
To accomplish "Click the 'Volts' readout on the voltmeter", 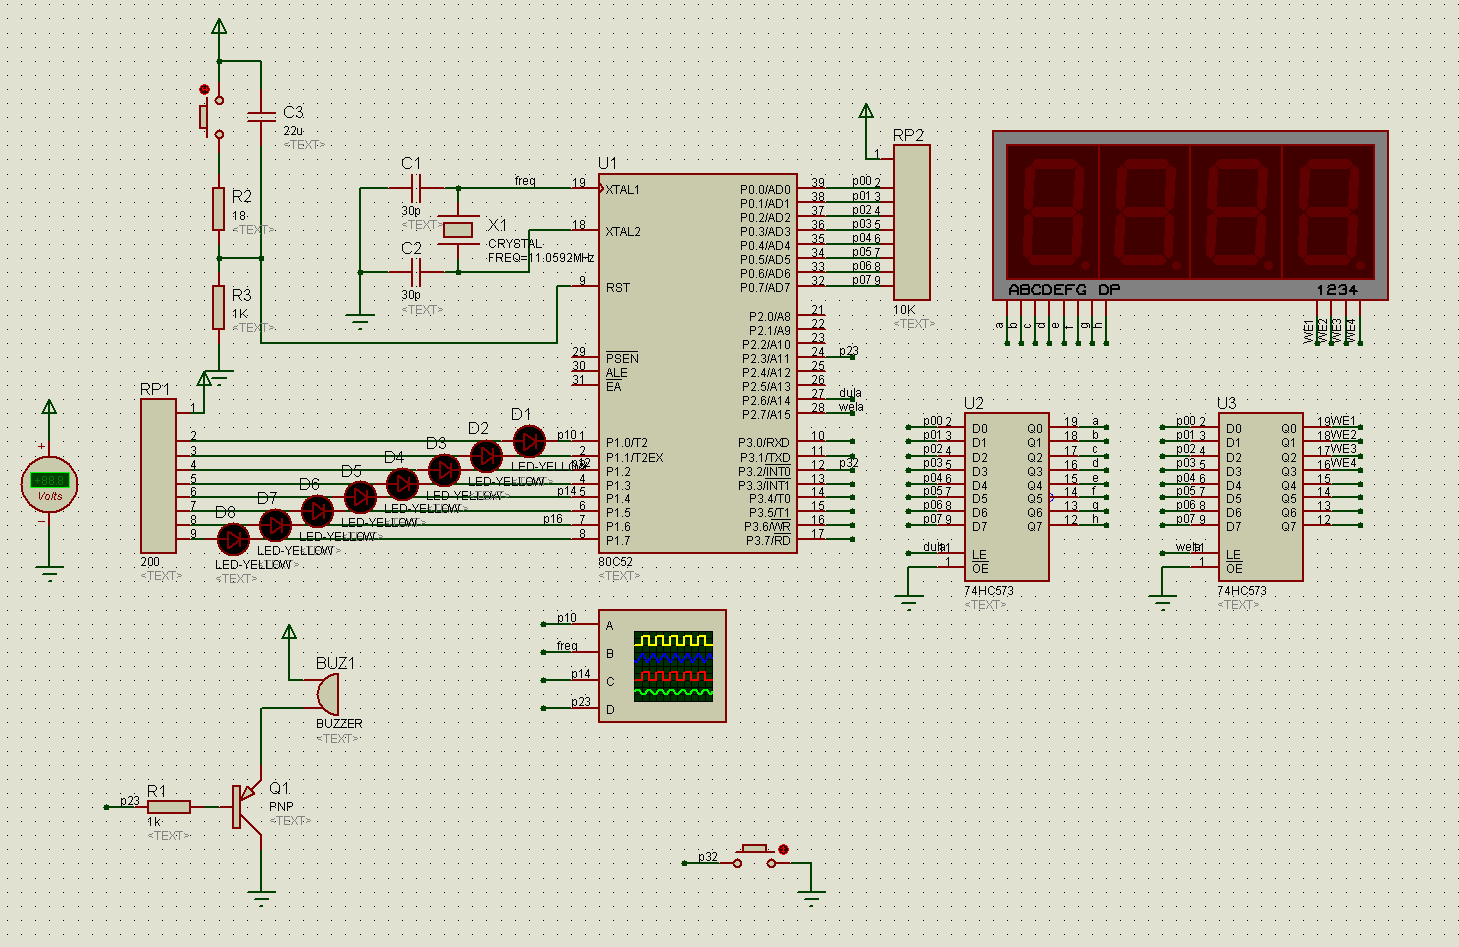I will coord(49,496).
